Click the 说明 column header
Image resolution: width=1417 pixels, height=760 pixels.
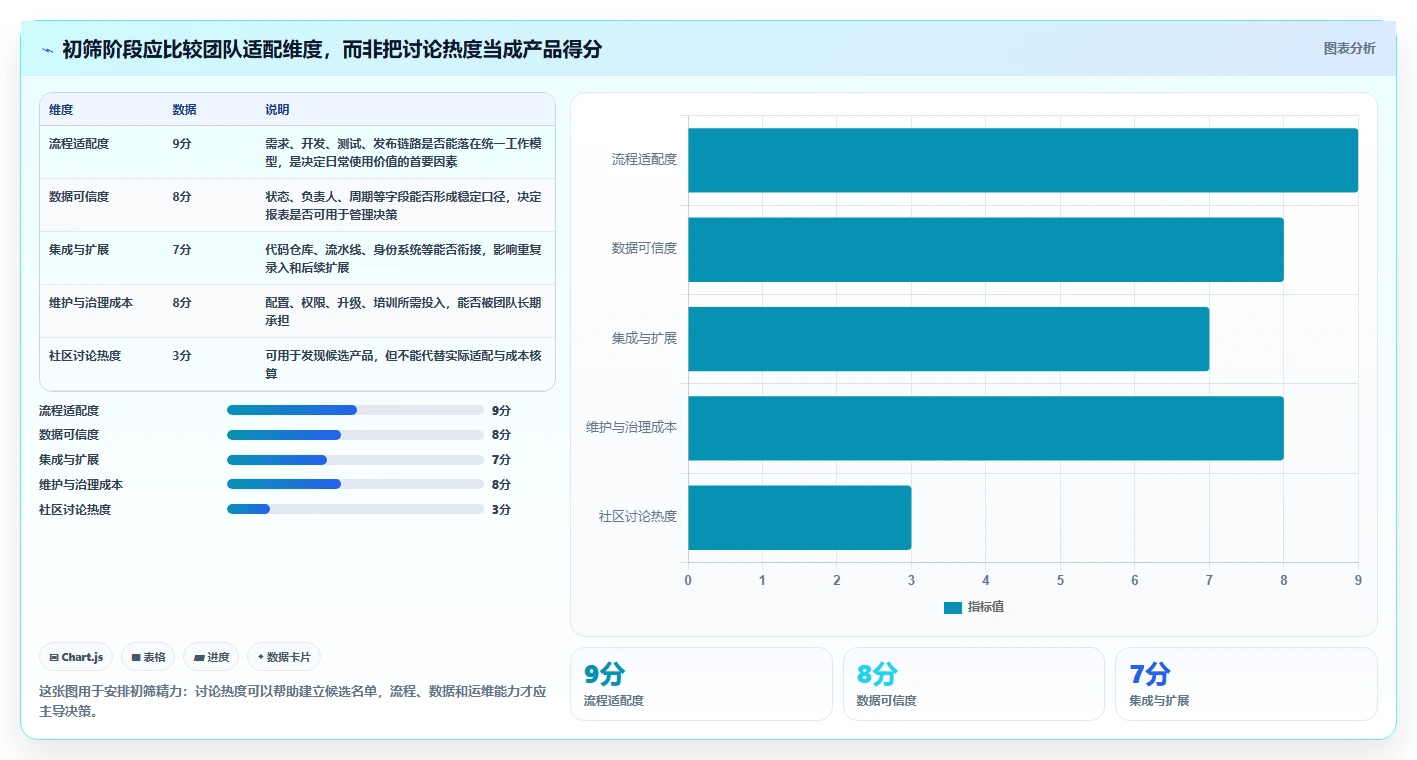277,110
